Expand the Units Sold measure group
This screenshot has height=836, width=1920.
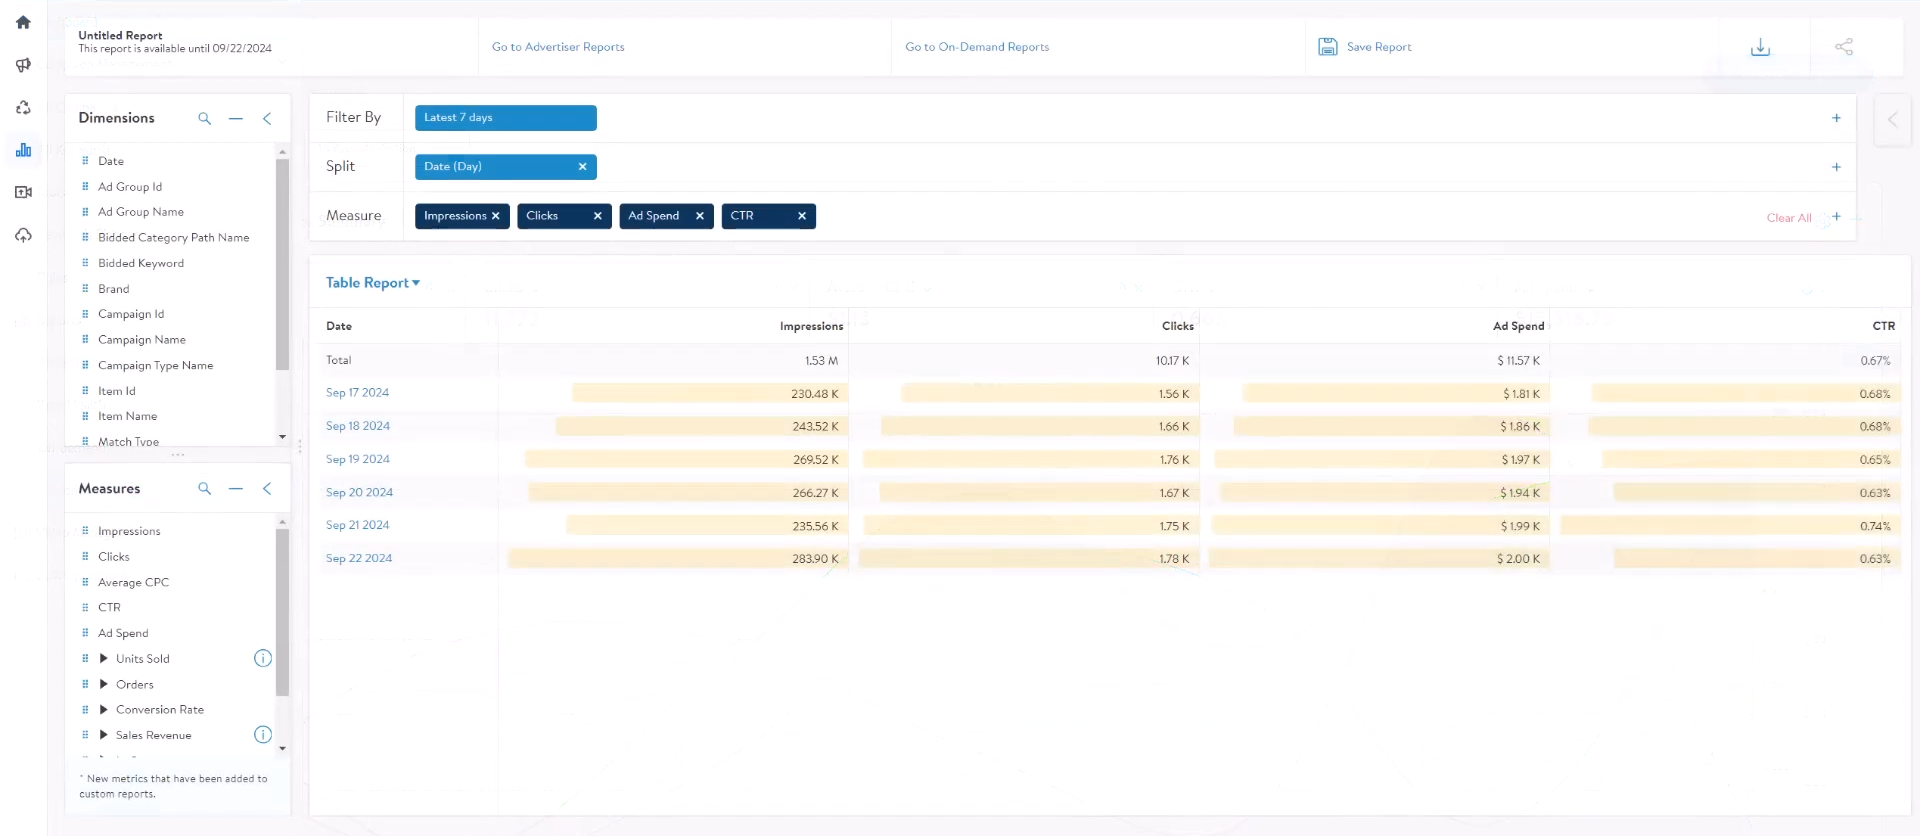point(104,658)
